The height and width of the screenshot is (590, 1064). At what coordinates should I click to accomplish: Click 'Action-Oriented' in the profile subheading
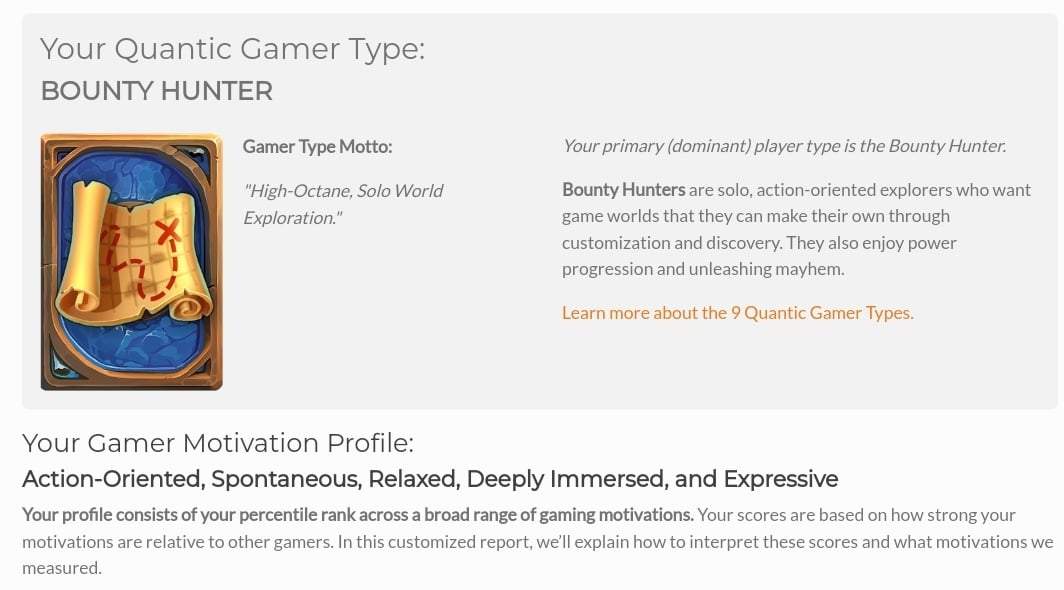coord(113,479)
